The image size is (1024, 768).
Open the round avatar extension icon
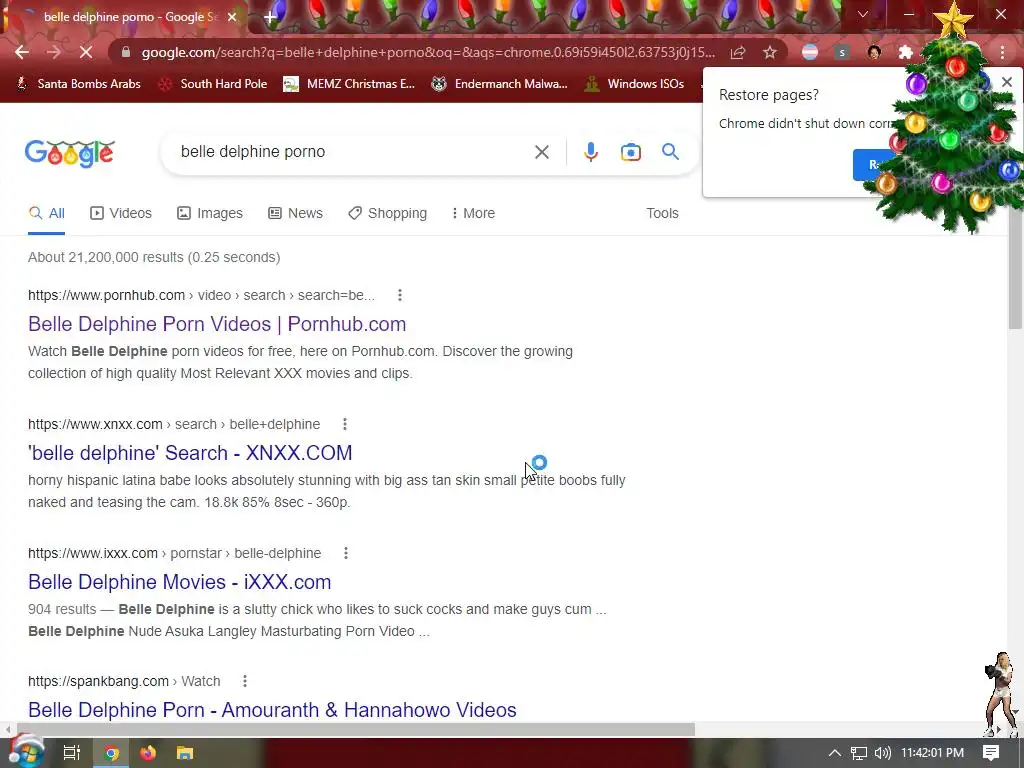pos(874,52)
